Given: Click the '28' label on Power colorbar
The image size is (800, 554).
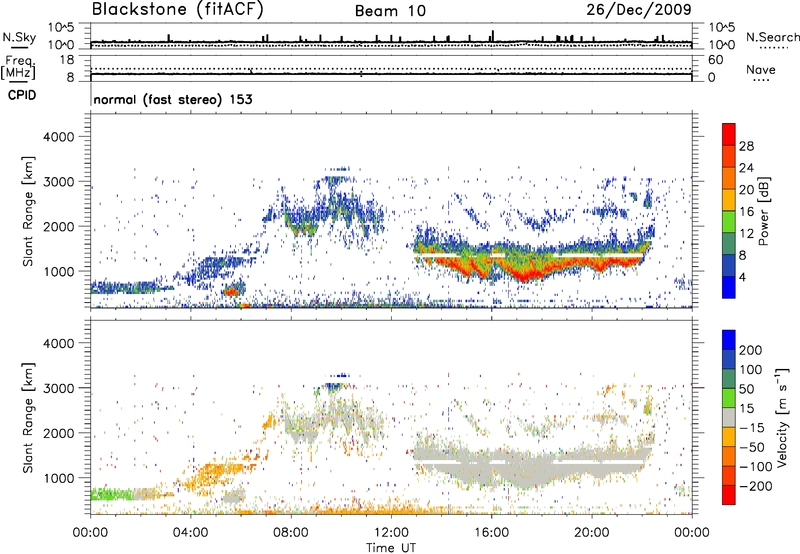Looking at the screenshot, I should pos(746,146).
